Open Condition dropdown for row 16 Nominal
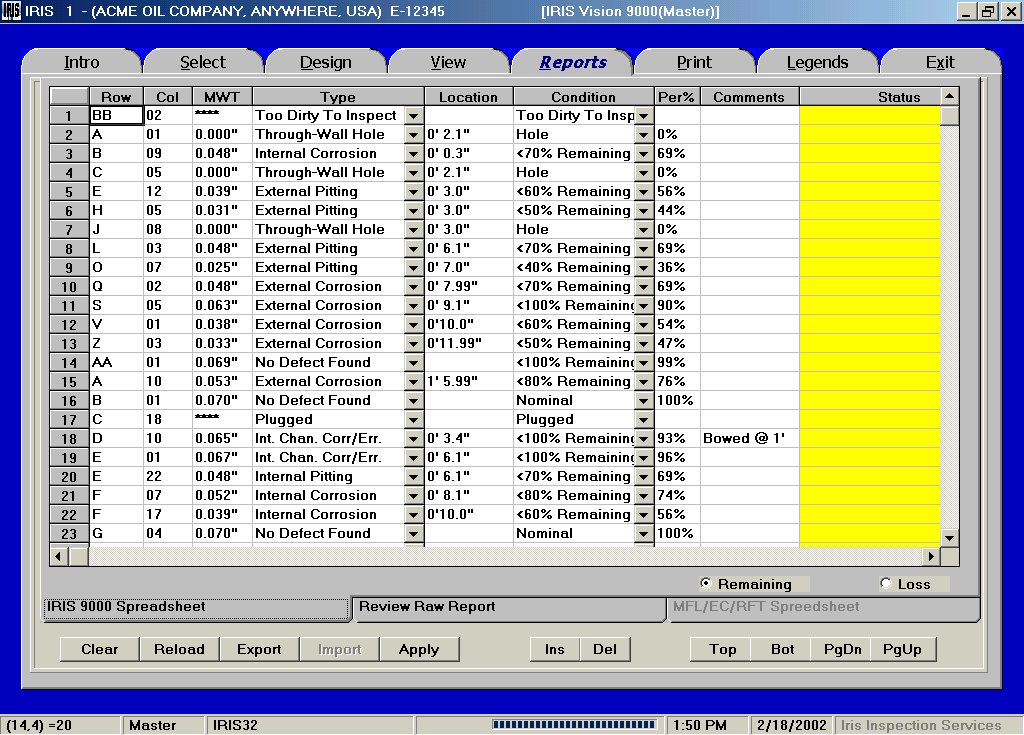The height and width of the screenshot is (735, 1024). (x=643, y=401)
